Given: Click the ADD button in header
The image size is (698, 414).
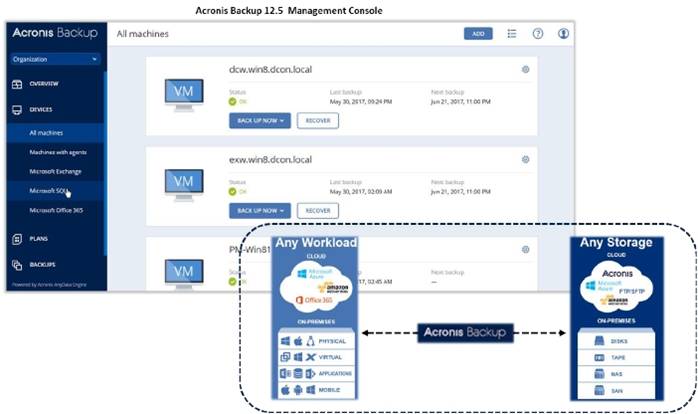Looking at the screenshot, I should 478,33.
